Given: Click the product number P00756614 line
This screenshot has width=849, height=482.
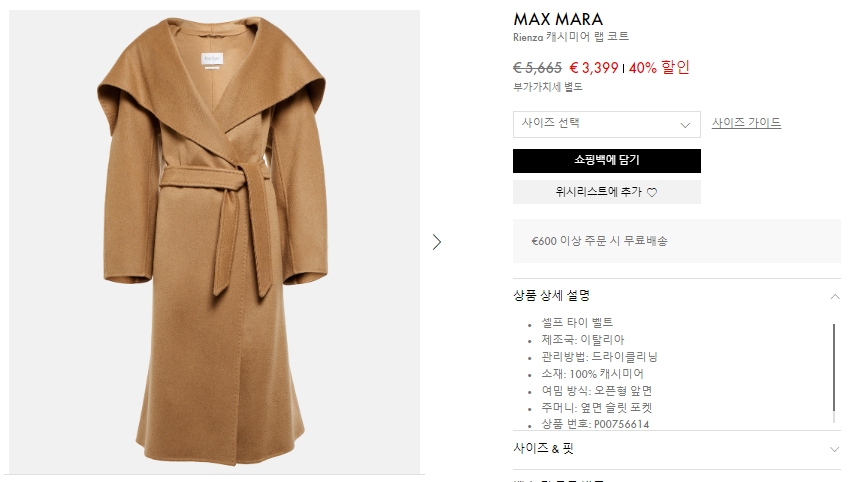Looking at the screenshot, I should [x=595, y=424].
